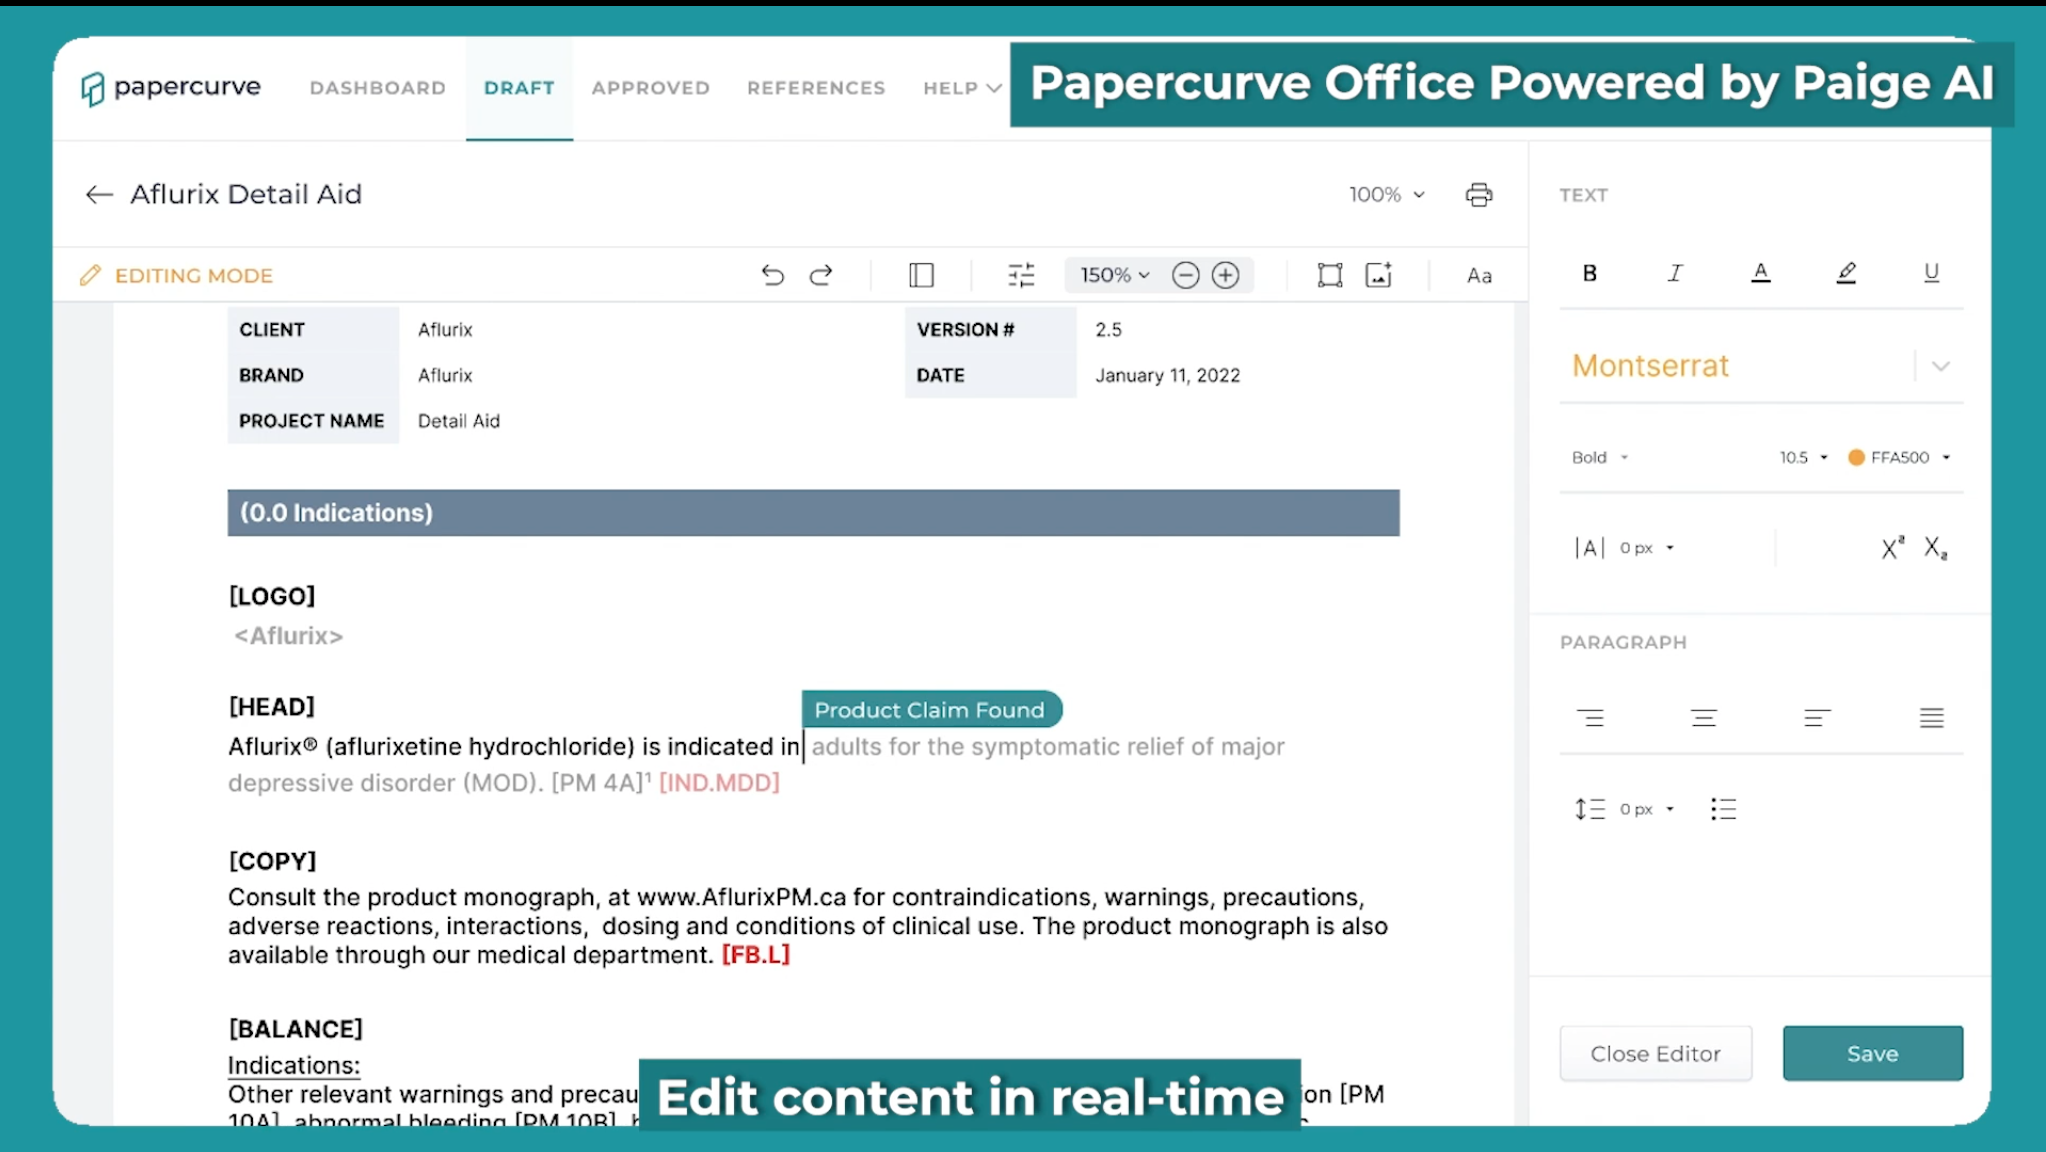Click the zoom in plus icon
The width and height of the screenshot is (2046, 1152).
click(1226, 275)
